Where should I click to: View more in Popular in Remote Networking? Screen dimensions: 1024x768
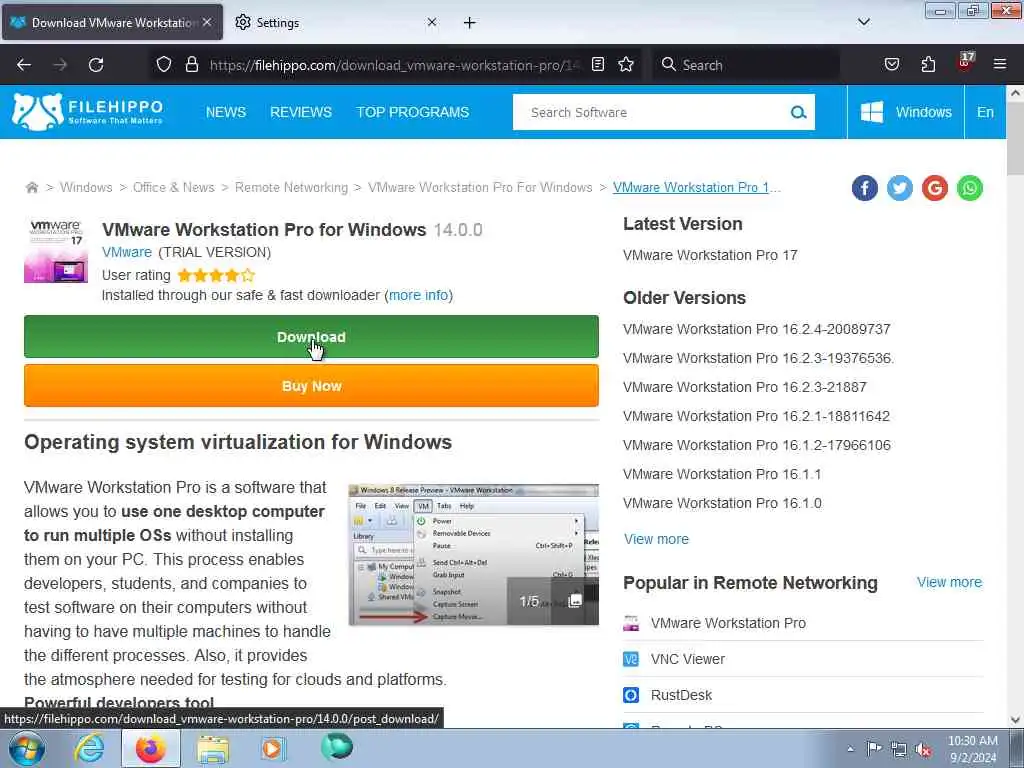coord(949,582)
